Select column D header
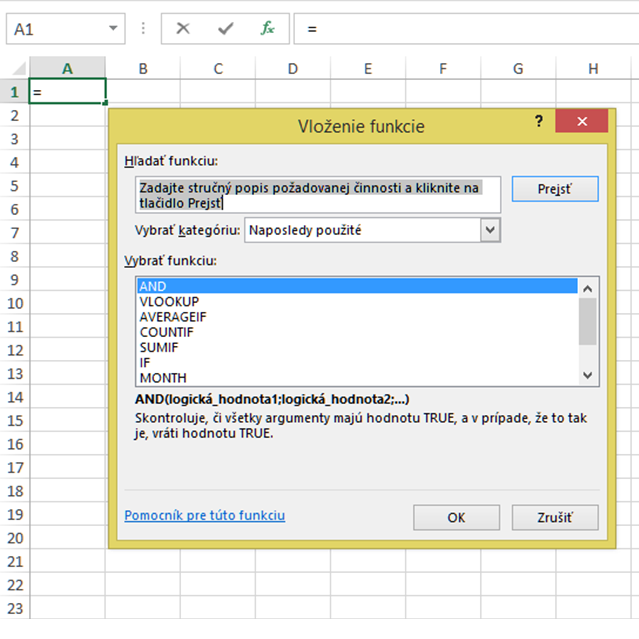The image size is (639, 639). [x=292, y=69]
